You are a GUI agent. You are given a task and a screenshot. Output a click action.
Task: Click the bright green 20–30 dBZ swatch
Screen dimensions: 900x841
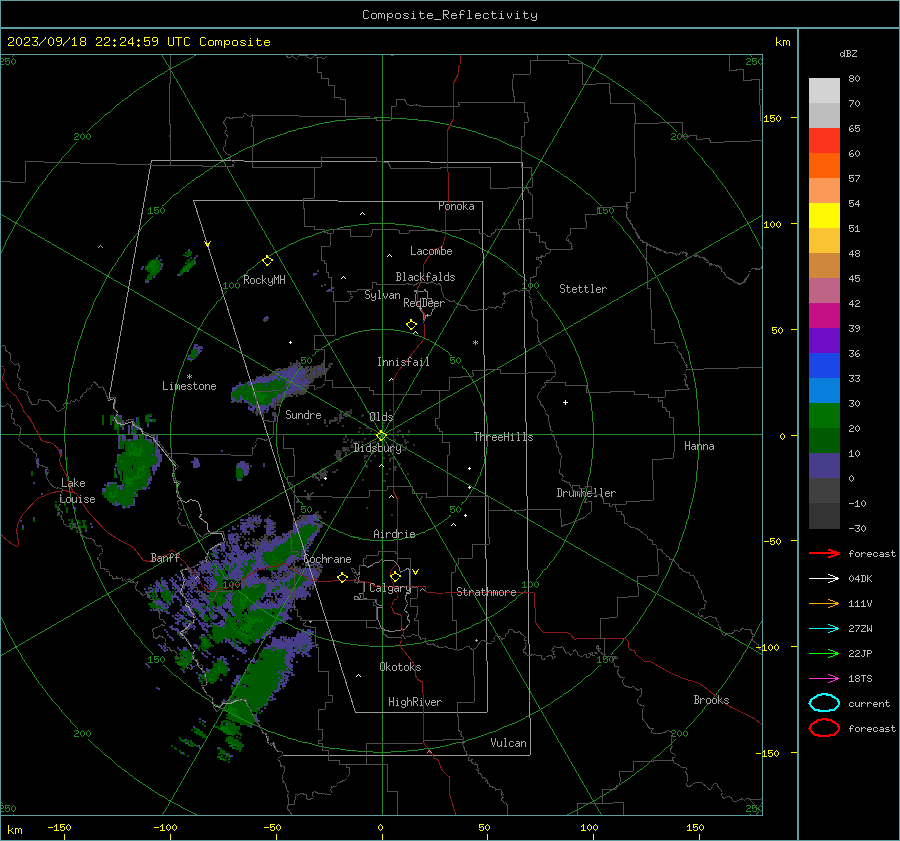pyautogui.click(x=824, y=416)
